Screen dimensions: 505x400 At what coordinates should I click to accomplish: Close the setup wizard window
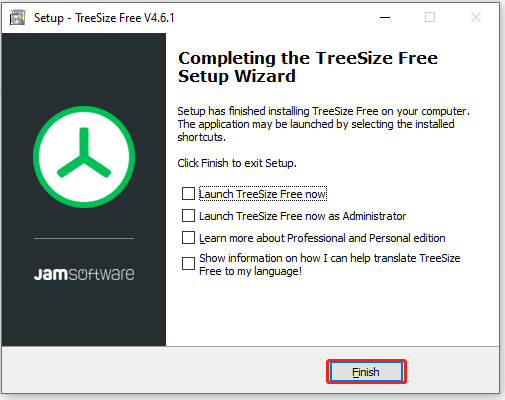coord(476,17)
